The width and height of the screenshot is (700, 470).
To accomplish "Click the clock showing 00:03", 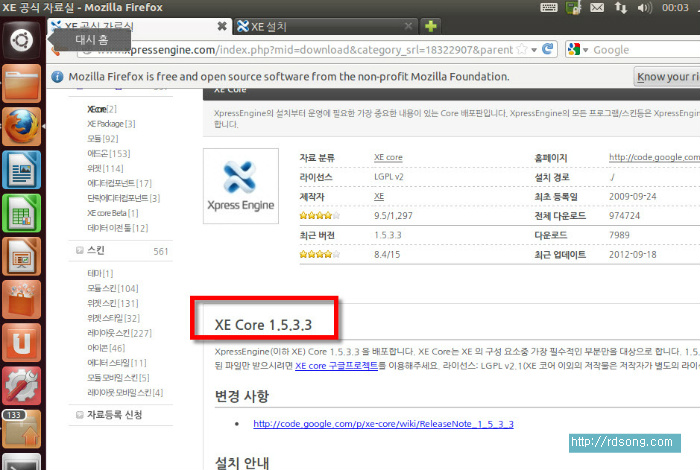I will pos(675,8).
